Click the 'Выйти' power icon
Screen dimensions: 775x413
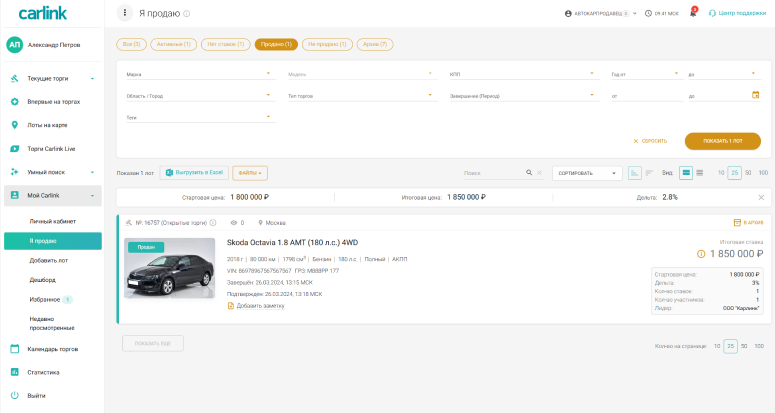click(x=15, y=395)
